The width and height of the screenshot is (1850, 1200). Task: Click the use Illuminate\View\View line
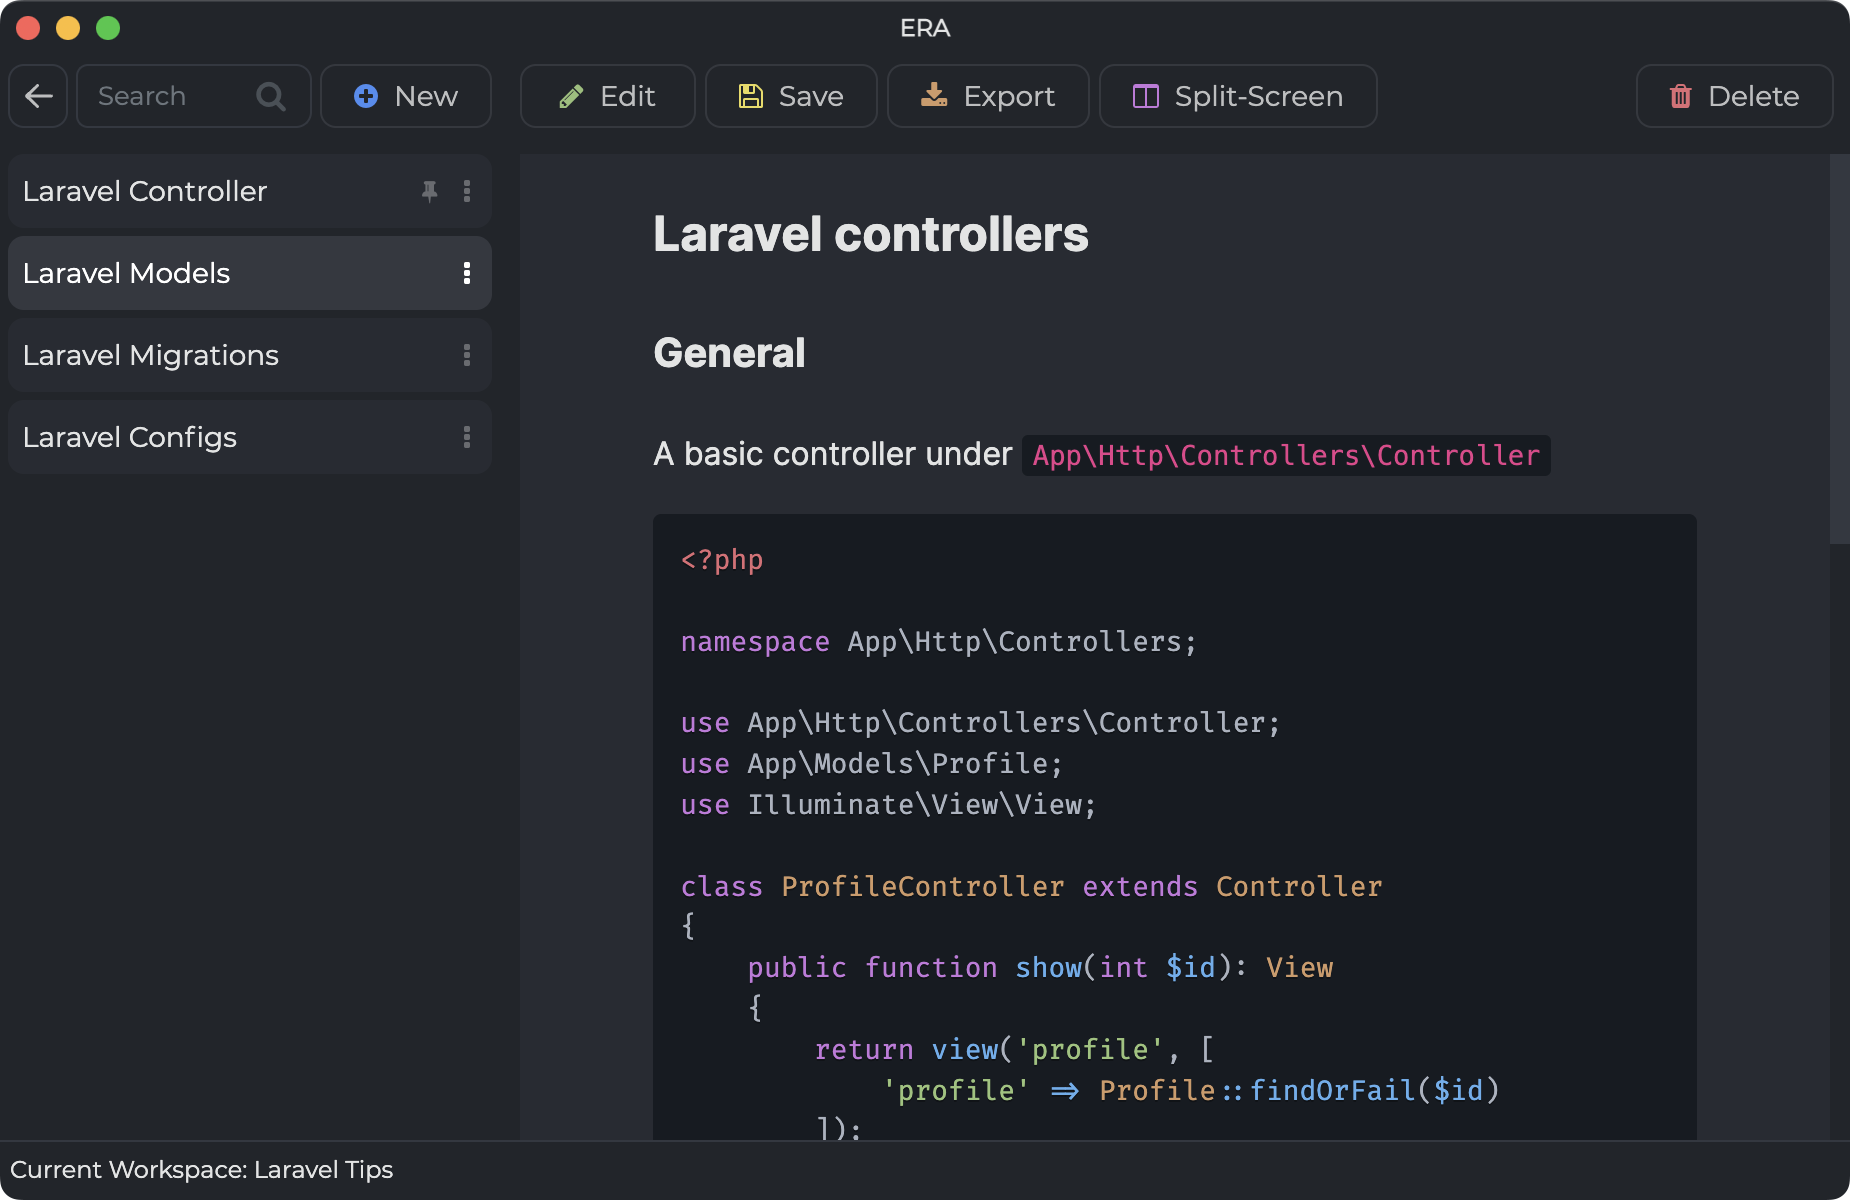click(888, 805)
